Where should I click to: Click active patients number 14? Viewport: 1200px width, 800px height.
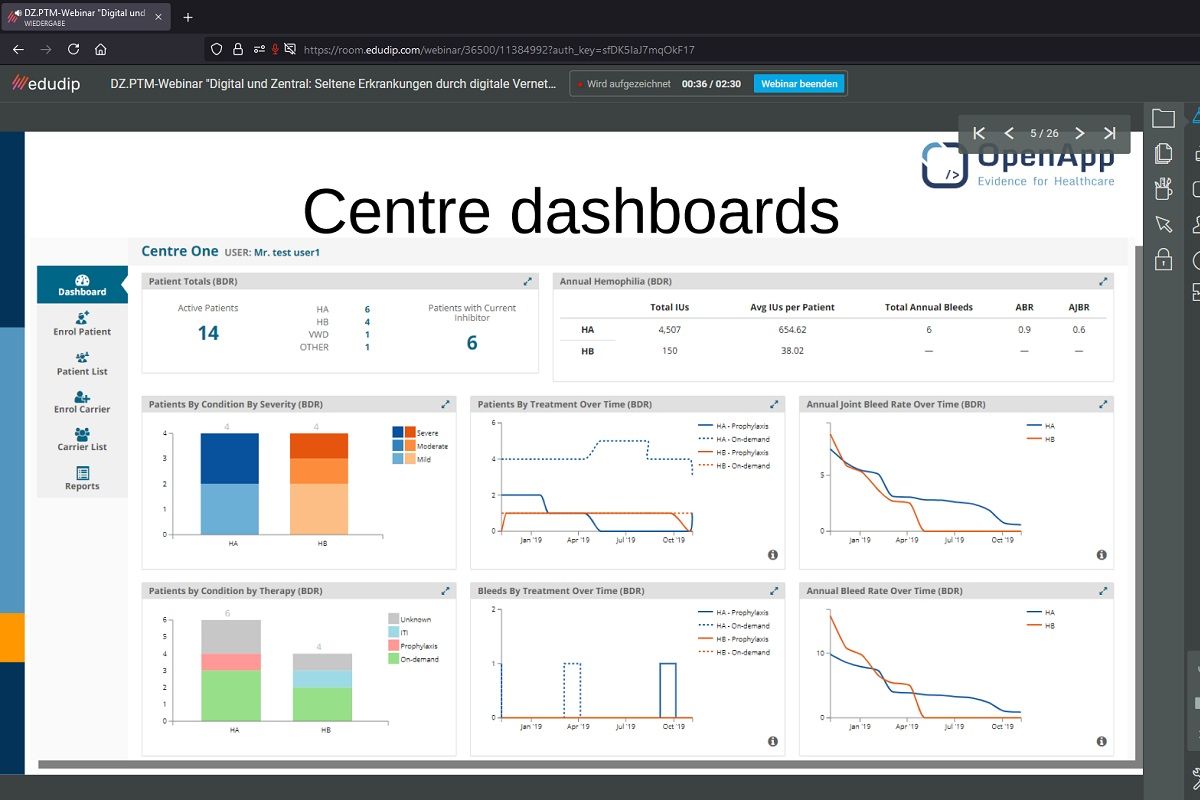click(208, 333)
